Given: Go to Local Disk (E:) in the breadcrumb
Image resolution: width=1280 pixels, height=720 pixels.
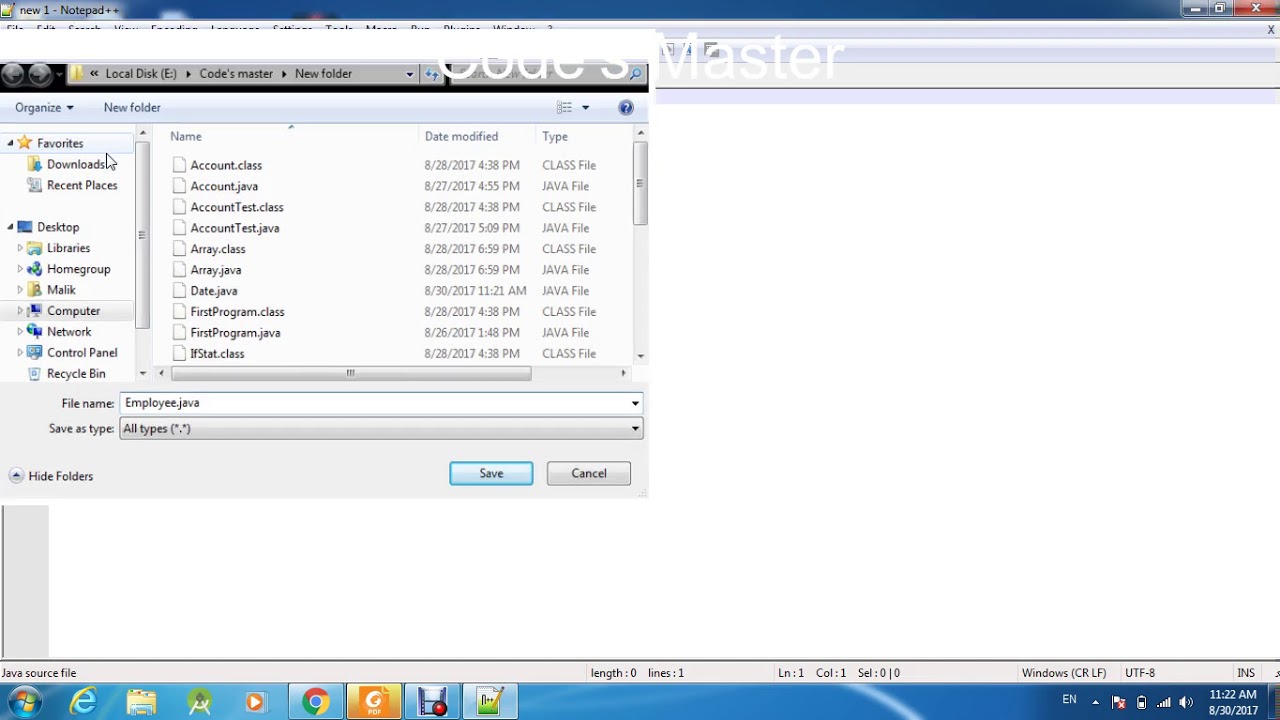Looking at the screenshot, I should (141, 74).
